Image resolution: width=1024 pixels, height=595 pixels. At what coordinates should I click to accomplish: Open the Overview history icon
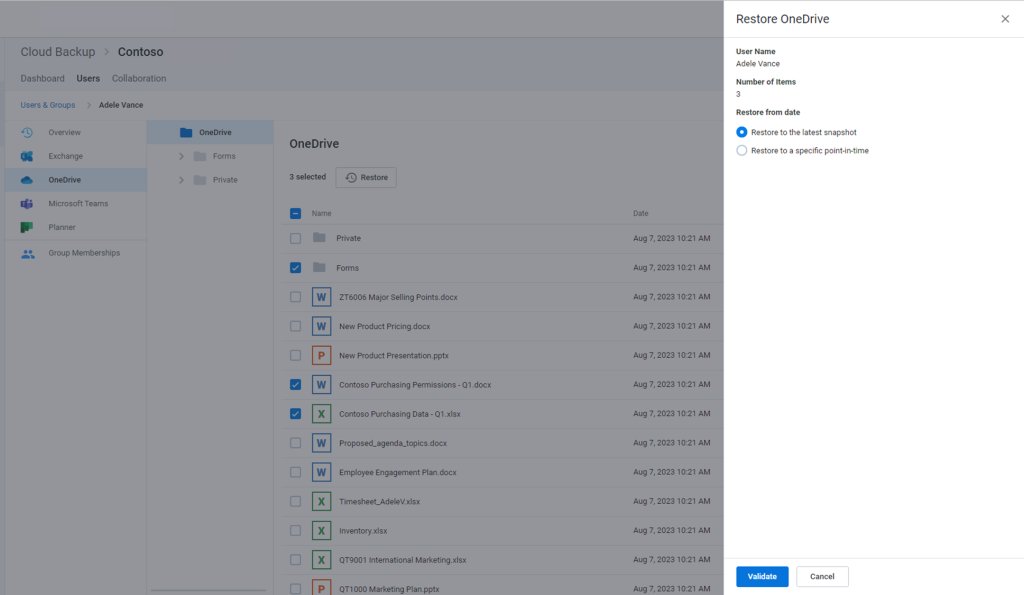[27, 133]
